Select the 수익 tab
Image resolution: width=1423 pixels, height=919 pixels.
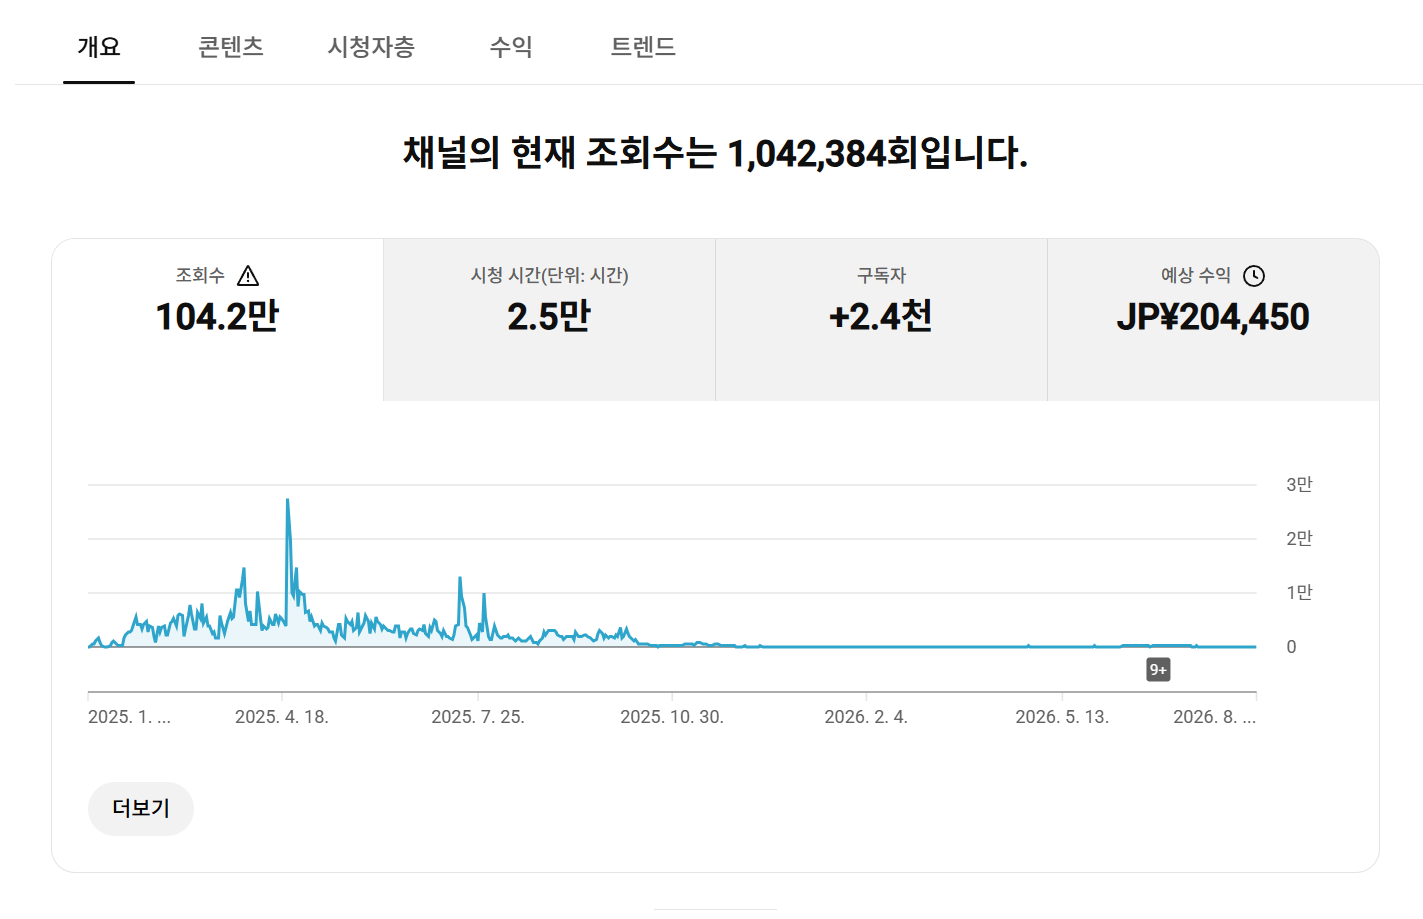click(x=511, y=47)
